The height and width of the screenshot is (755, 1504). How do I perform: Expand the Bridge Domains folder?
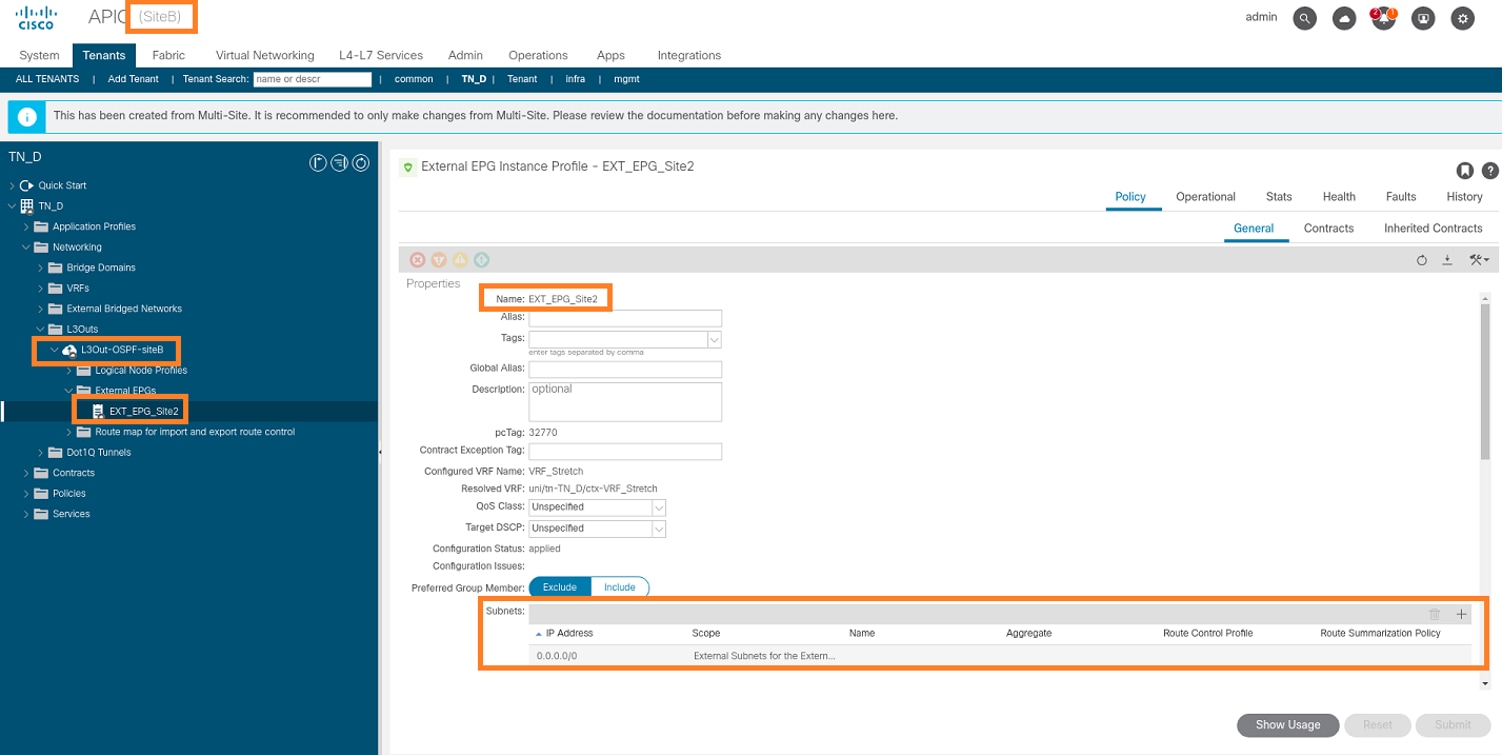point(41,268)
